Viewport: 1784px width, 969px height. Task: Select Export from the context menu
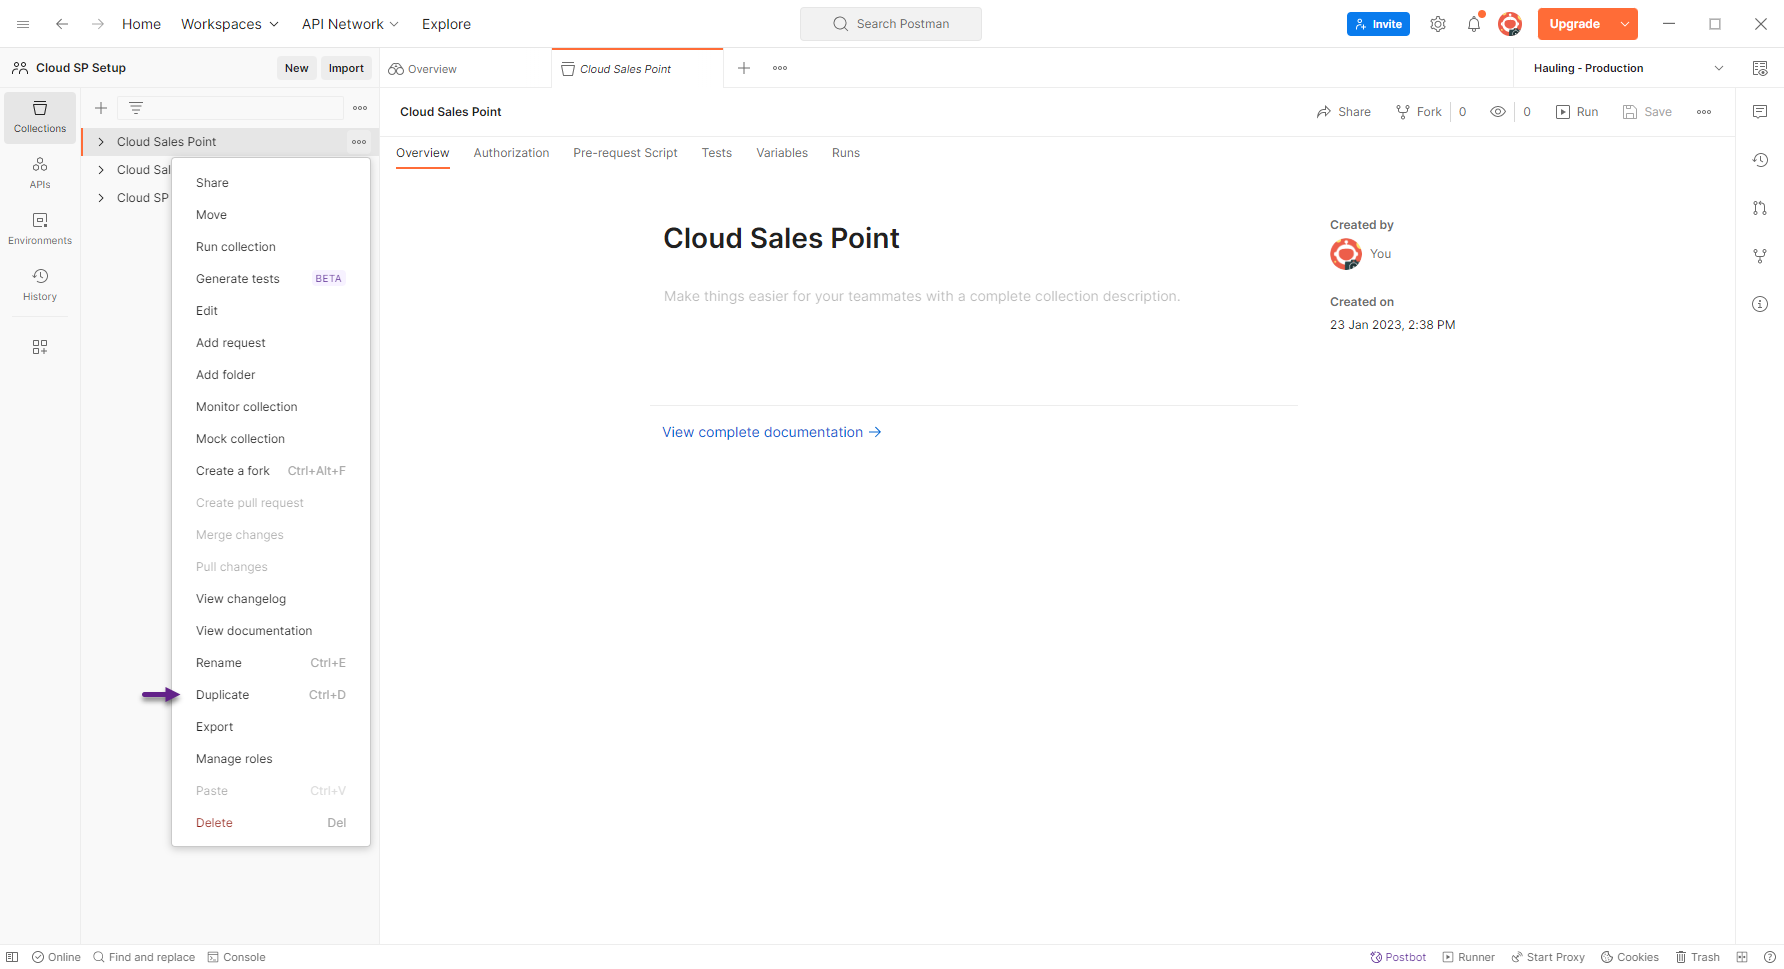tap(271, 727)
